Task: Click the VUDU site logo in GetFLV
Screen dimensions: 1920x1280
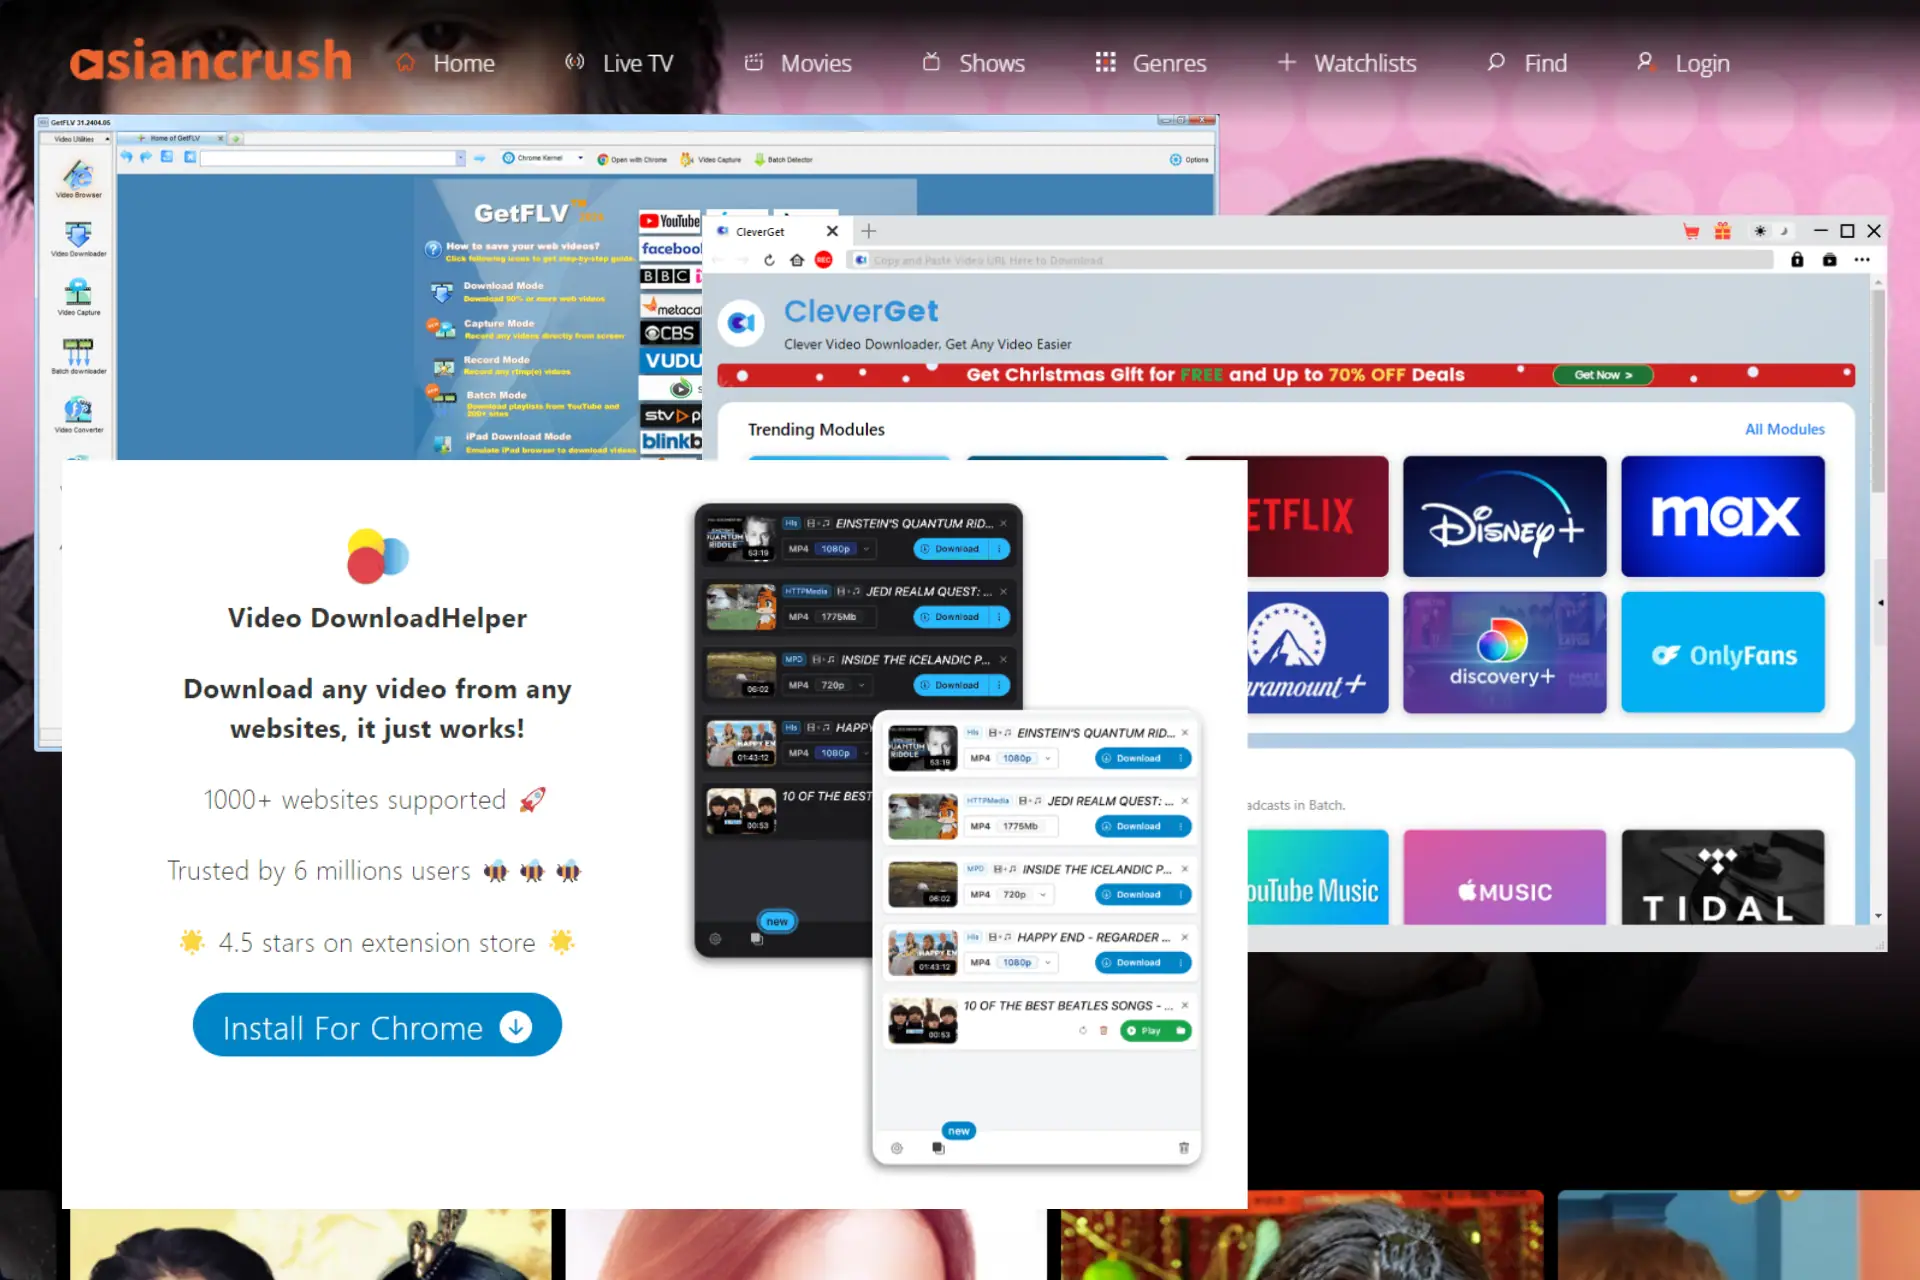Action: pyautogui.click(x=671, y=360)
